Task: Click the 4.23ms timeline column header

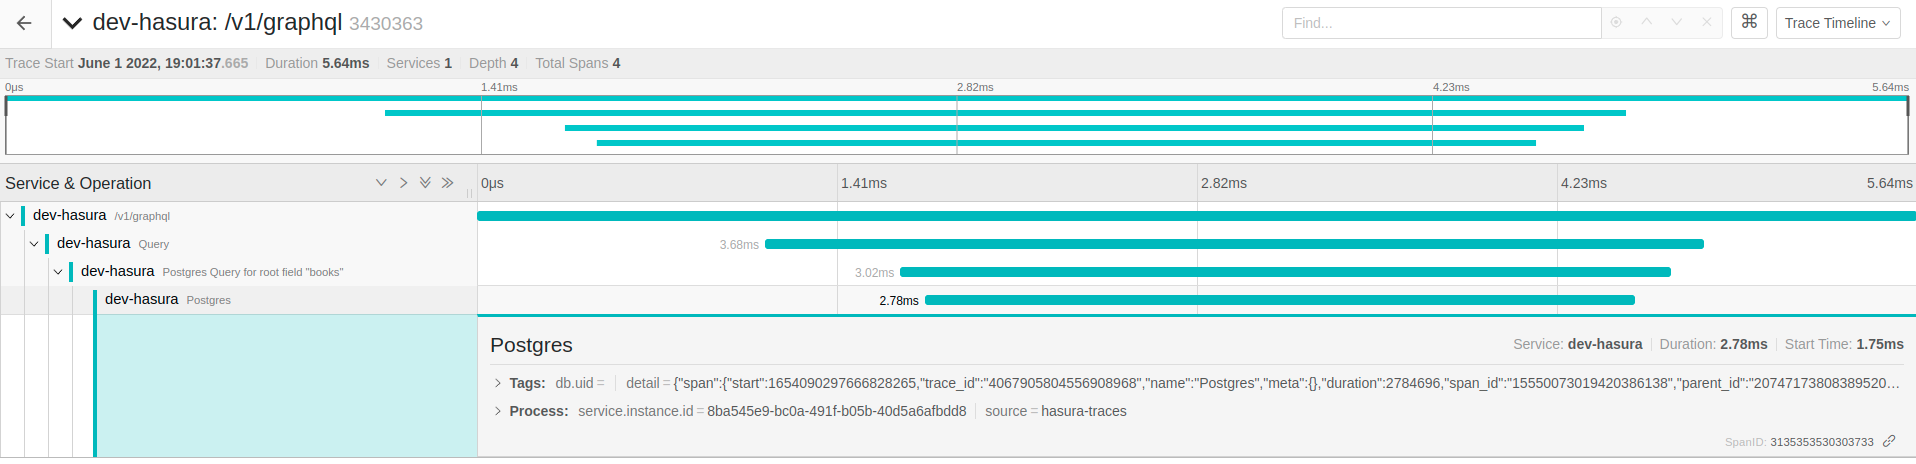Action: coord(1584,183)
